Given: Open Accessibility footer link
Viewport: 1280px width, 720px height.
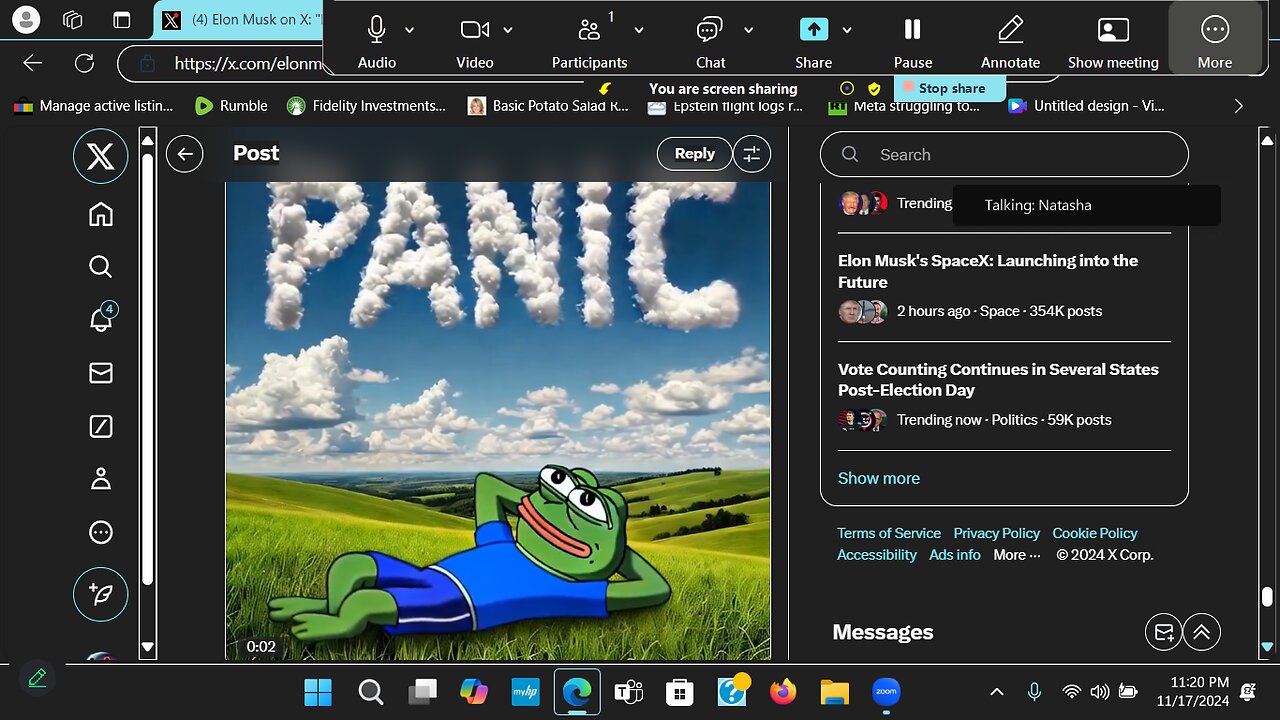Looking at the screenshot, I should pos(877,555).
